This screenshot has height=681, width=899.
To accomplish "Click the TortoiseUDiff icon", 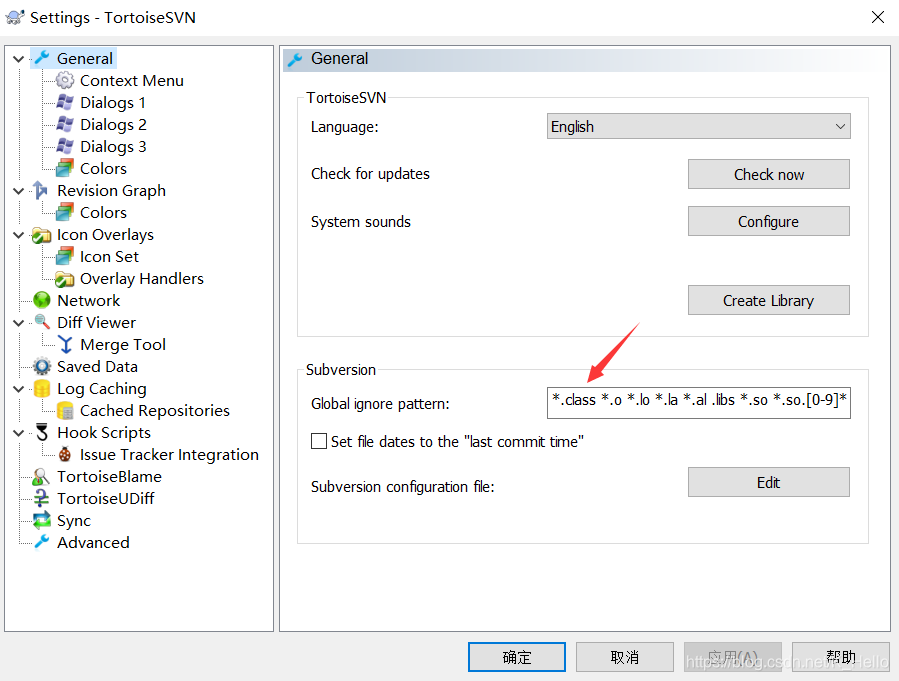I will [41, 498].
